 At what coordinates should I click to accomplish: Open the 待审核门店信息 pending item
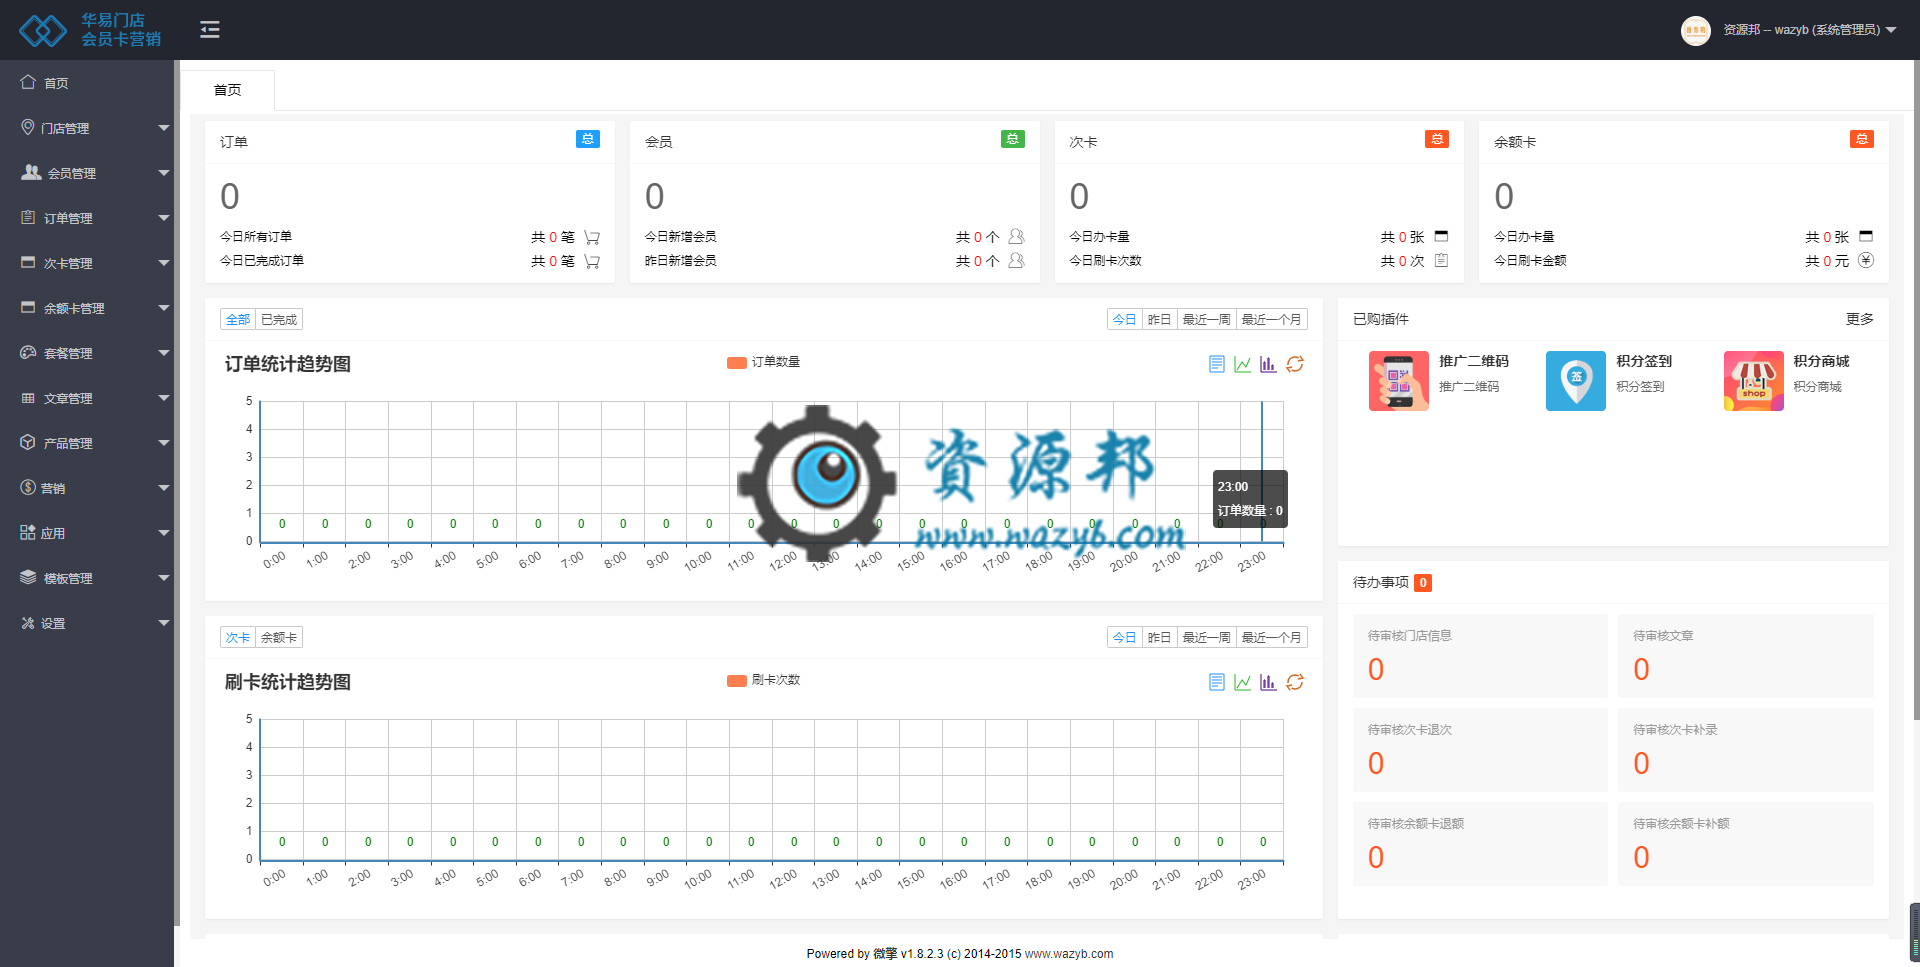1480,656
